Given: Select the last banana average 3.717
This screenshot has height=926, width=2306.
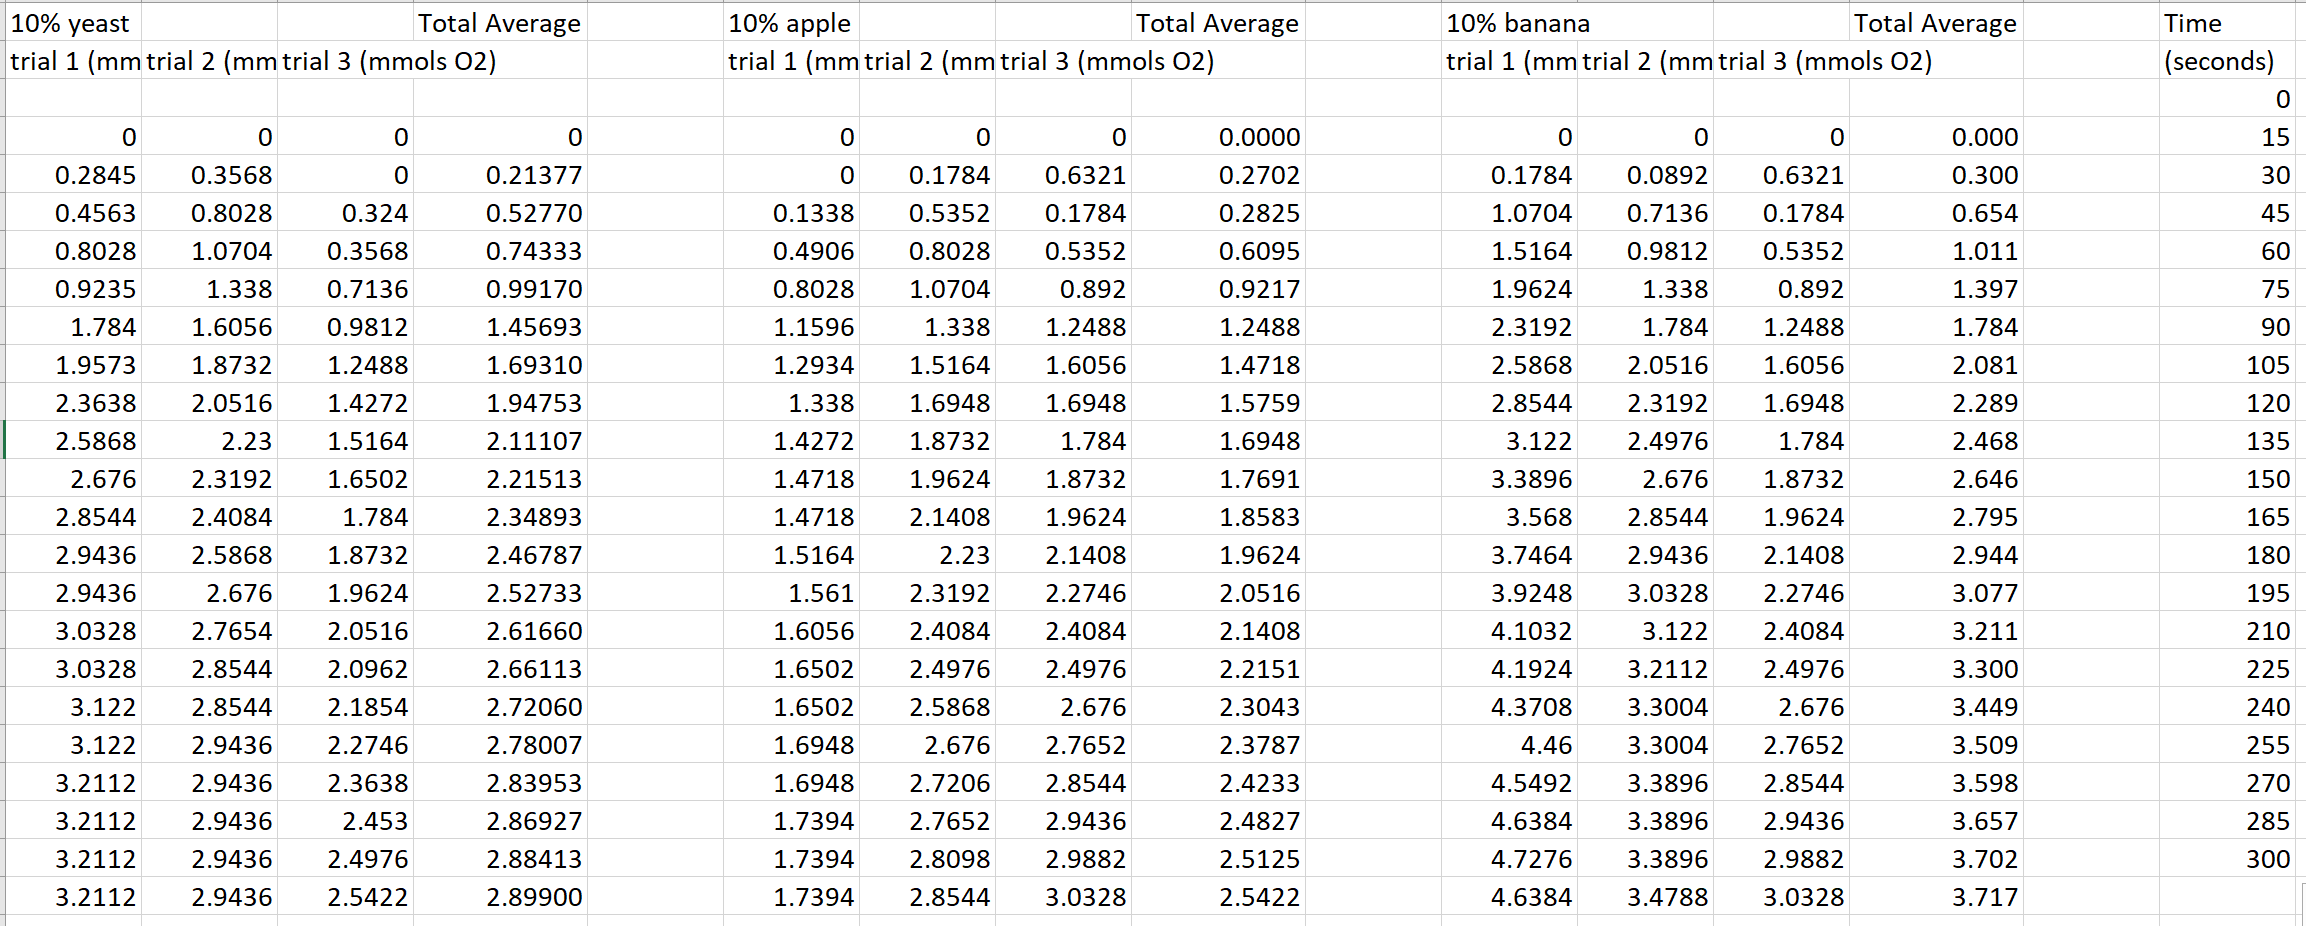Looking at the screenshot, I should coord(1936,897).
